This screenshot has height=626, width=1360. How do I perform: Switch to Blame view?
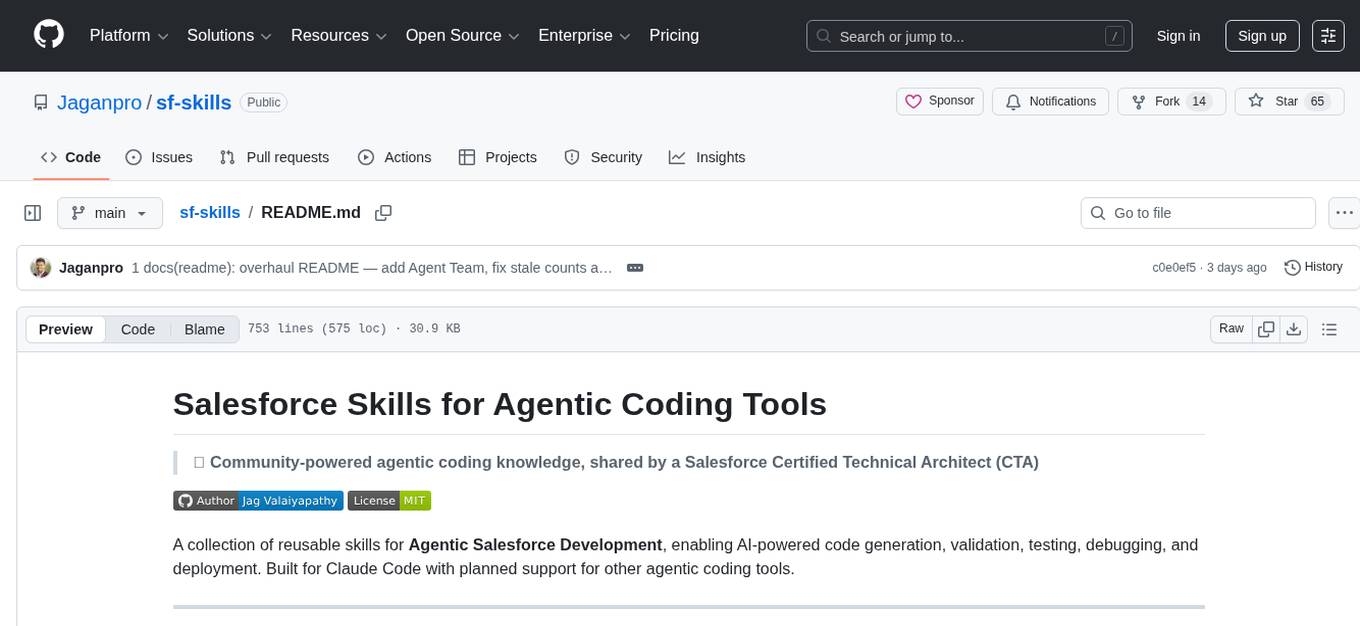point(204,329)
